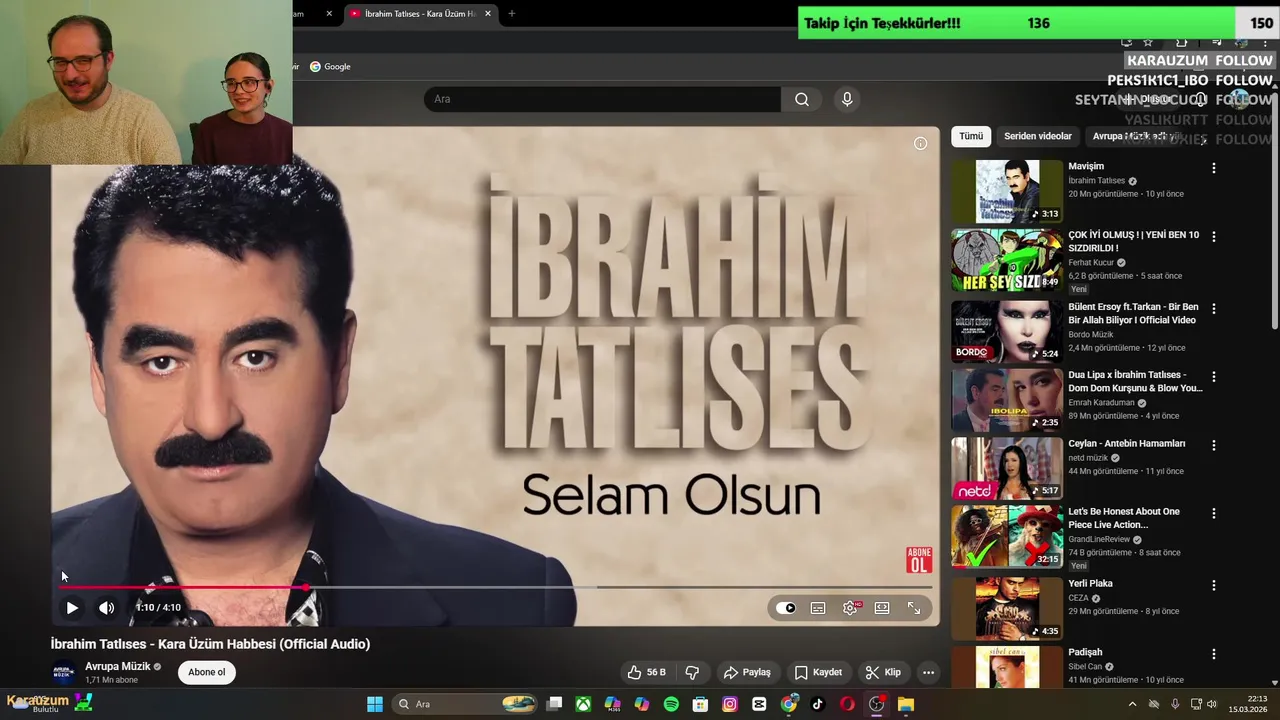Open the Let's Be Honest One Piece thumbnail
1280x720 pixels.
[x=1007, y=536]
